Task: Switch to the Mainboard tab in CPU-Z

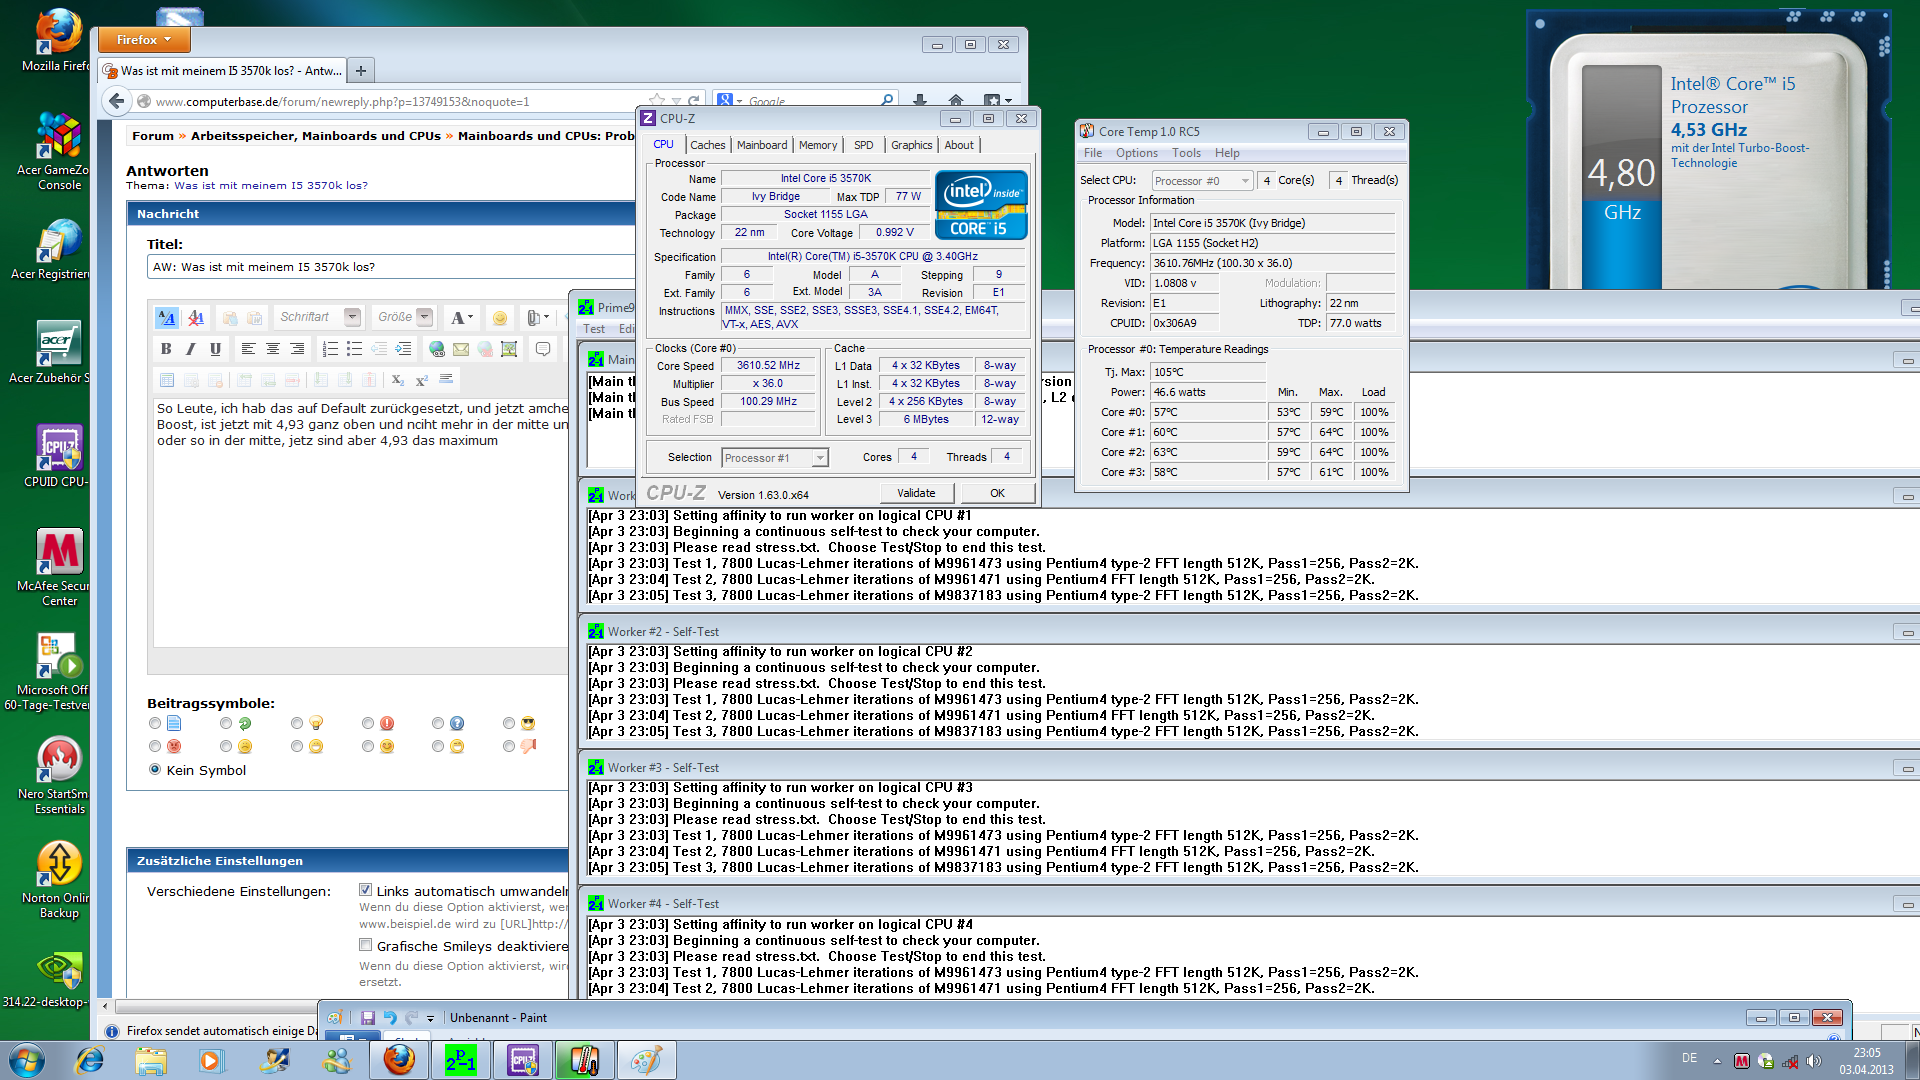Action: pyautogui.click(x=762, y=145)
